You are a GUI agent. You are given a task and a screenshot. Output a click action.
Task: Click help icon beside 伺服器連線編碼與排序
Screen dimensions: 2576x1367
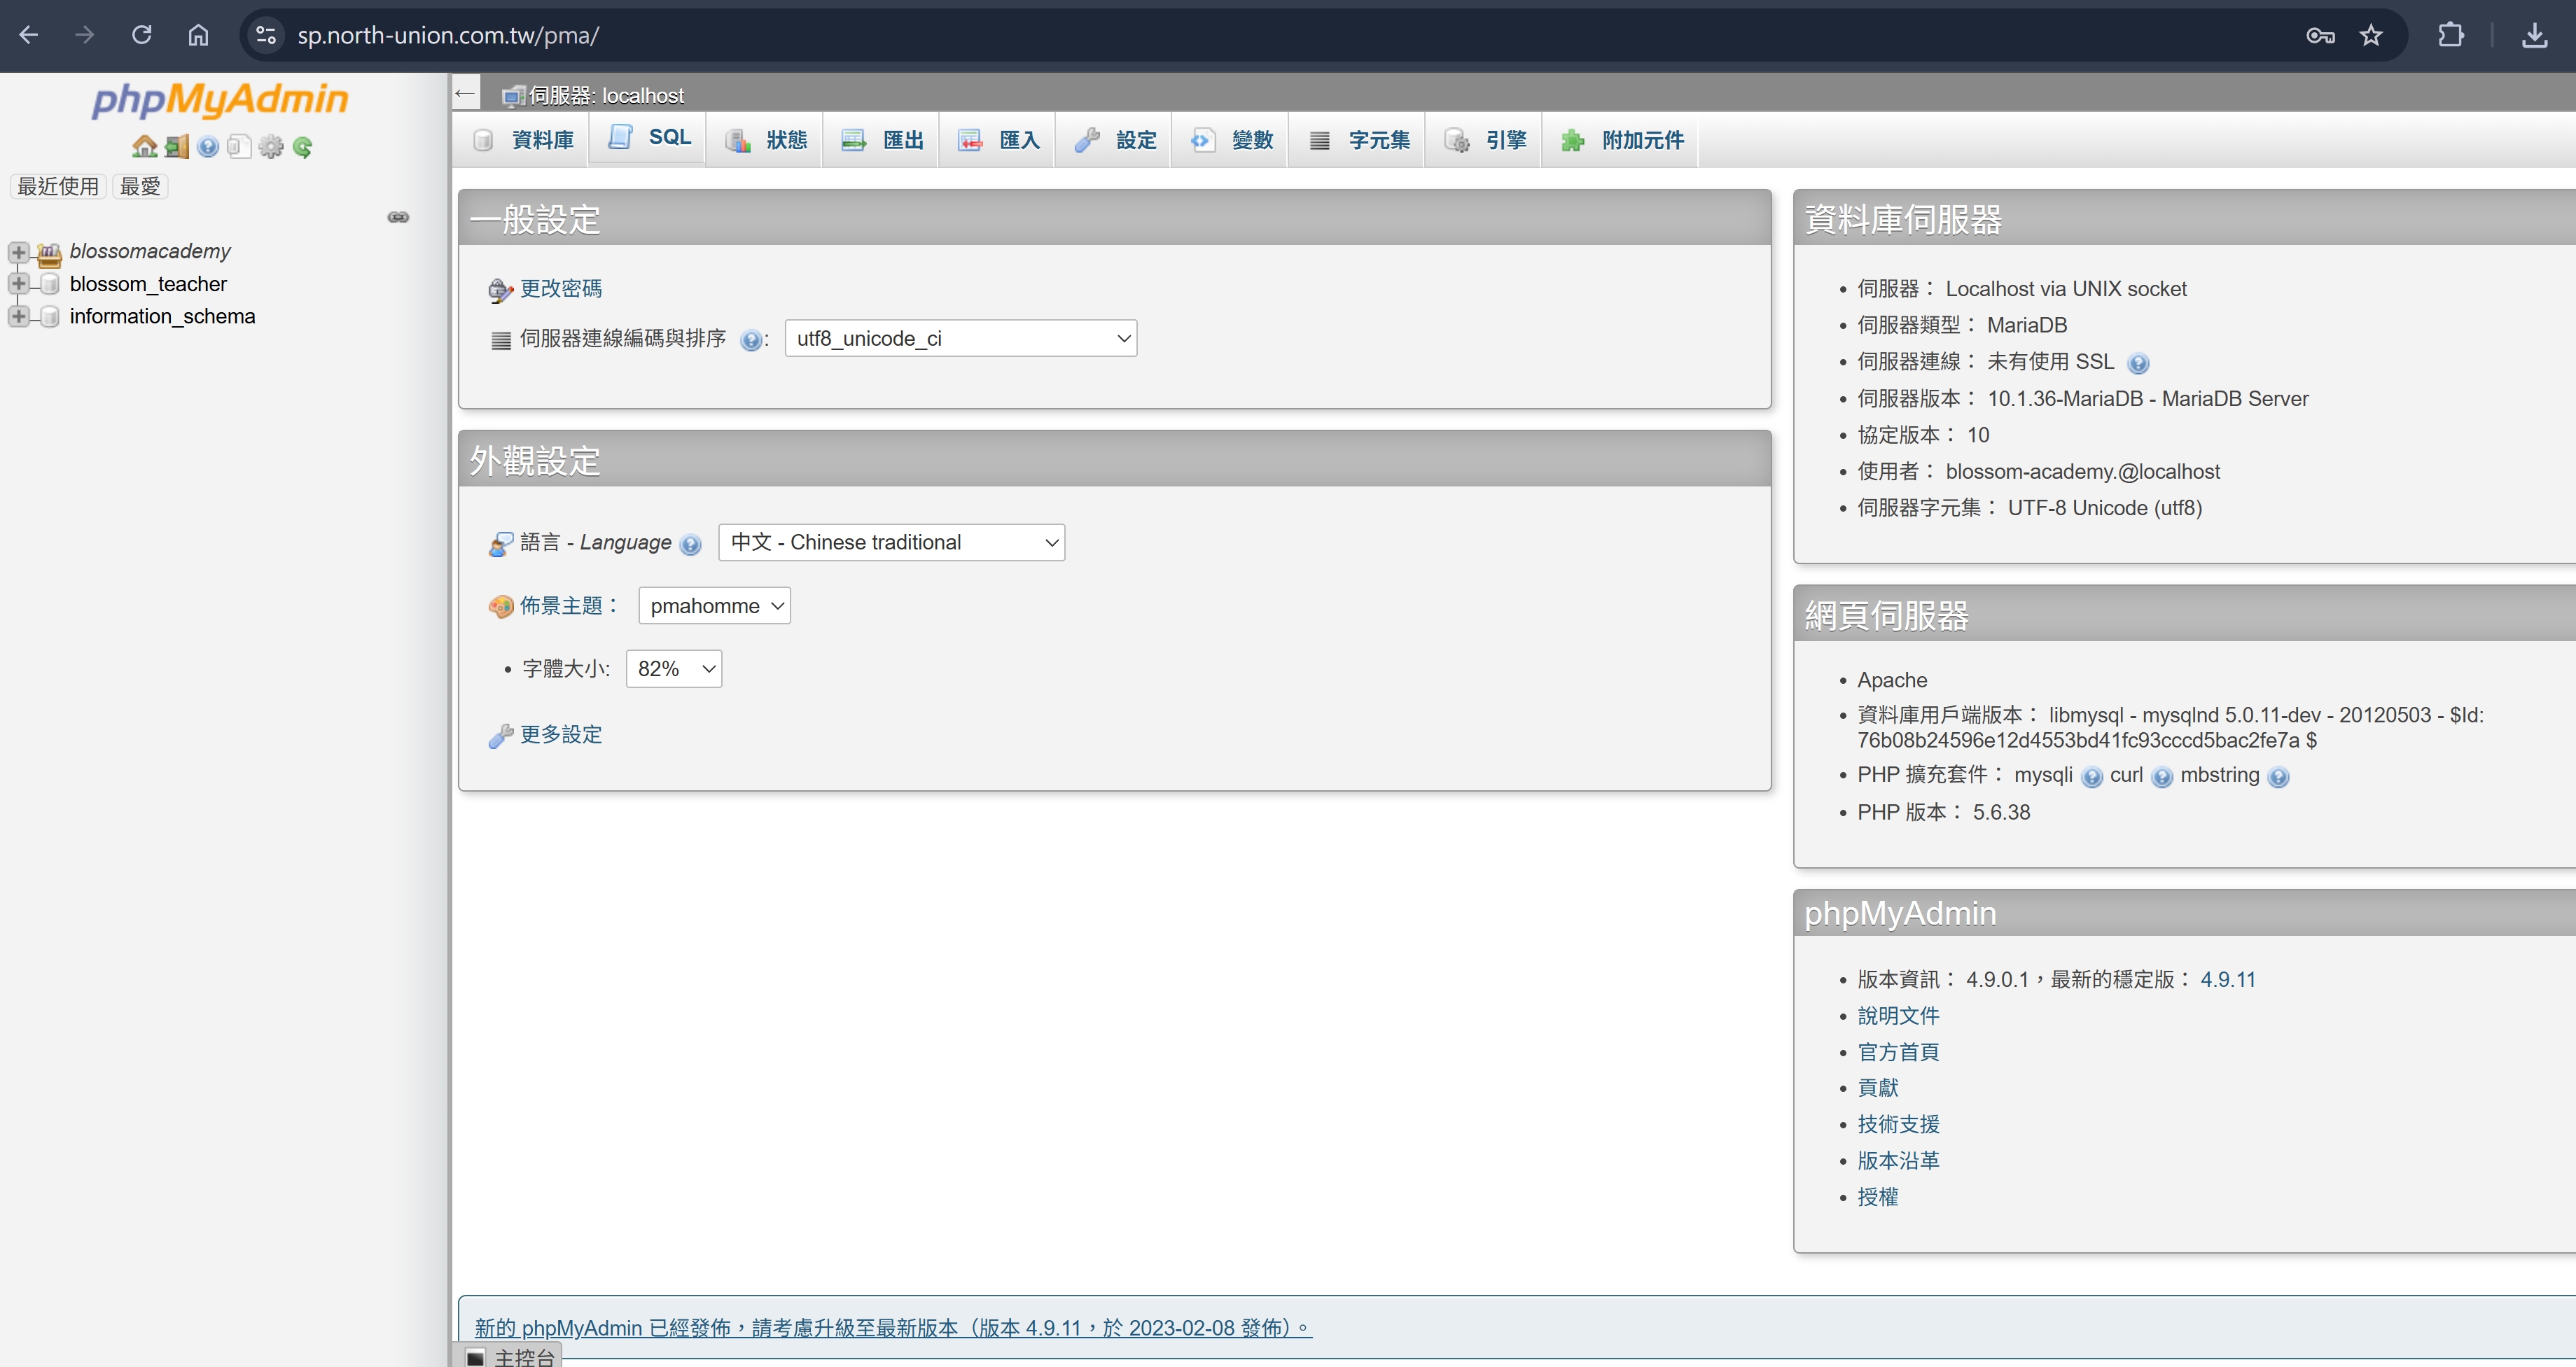pyautogui.click(x=751, y=340)
